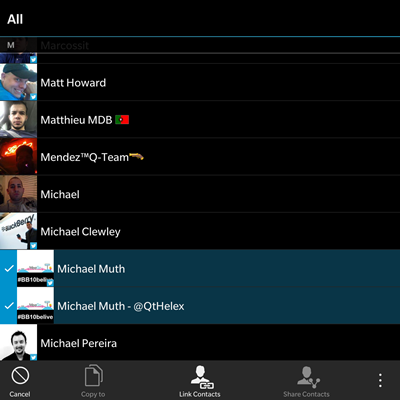This screenshot has height=400, width=400.
Task: Tap Matthieu MDB's profile photo
Action: (x=18, y=120)
